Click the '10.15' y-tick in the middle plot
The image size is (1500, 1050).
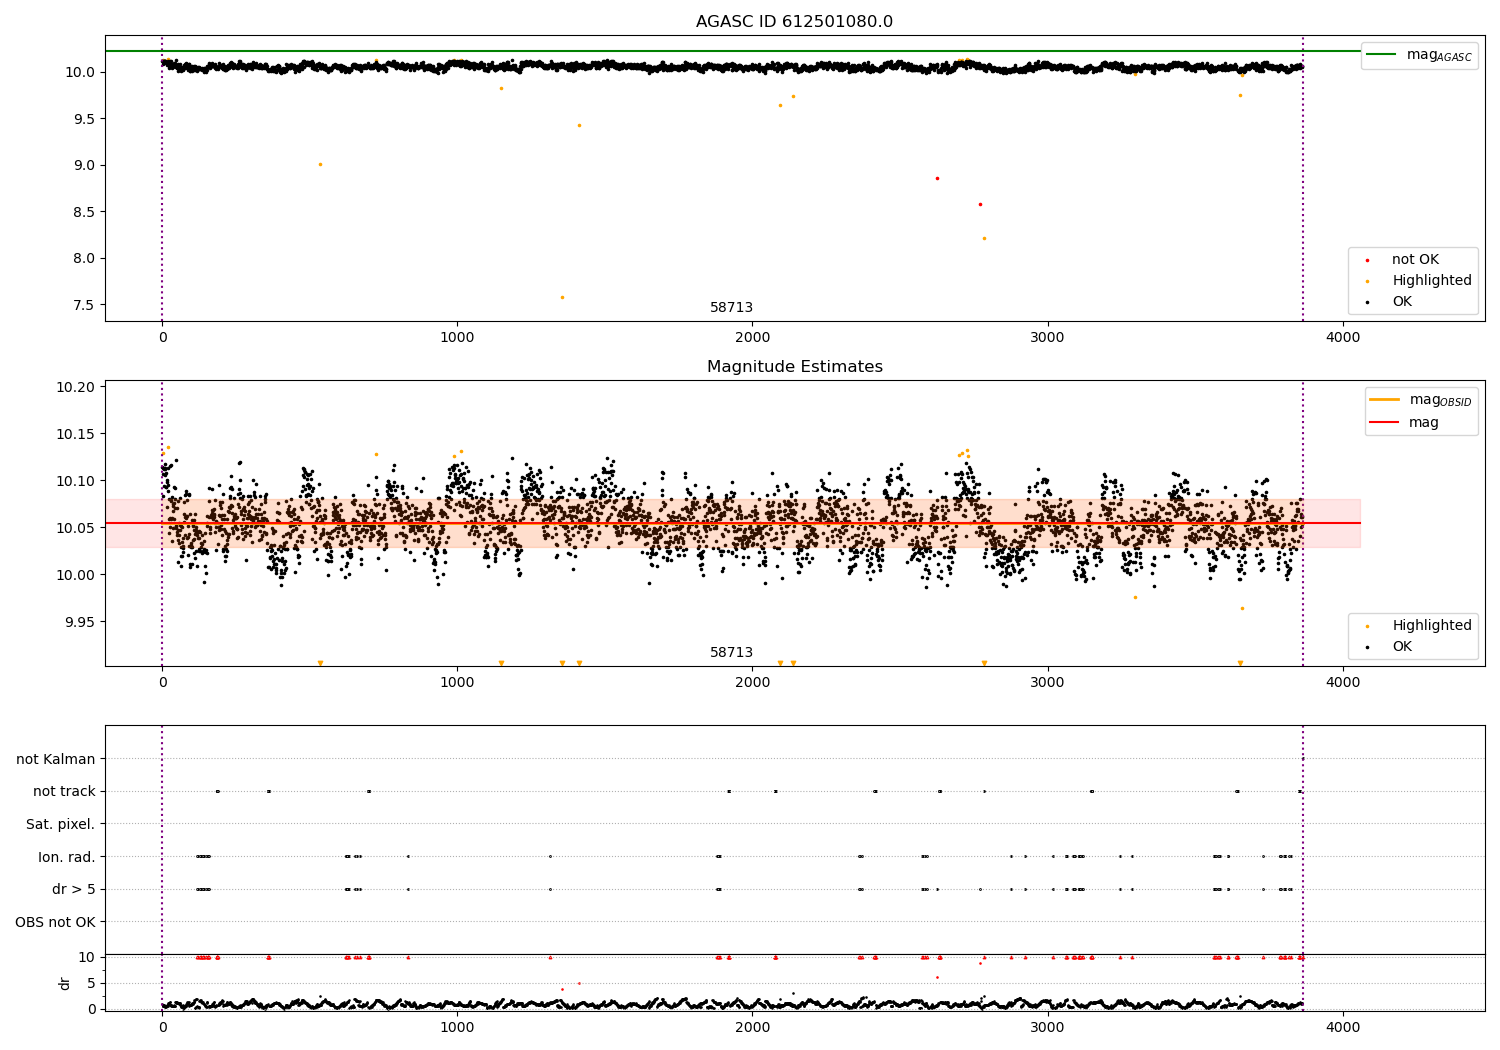click(x=76, y=435)
